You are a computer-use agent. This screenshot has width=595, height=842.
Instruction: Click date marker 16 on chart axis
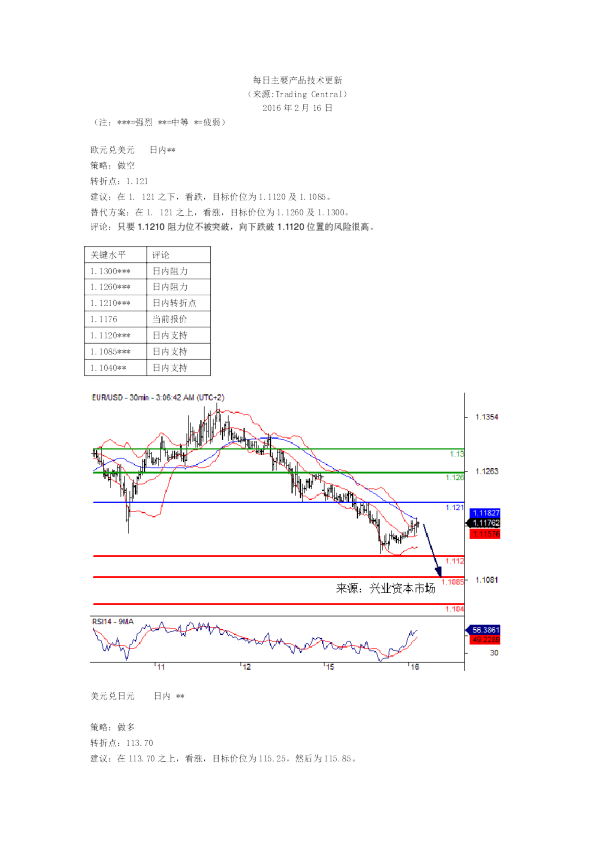coord(414,667)
